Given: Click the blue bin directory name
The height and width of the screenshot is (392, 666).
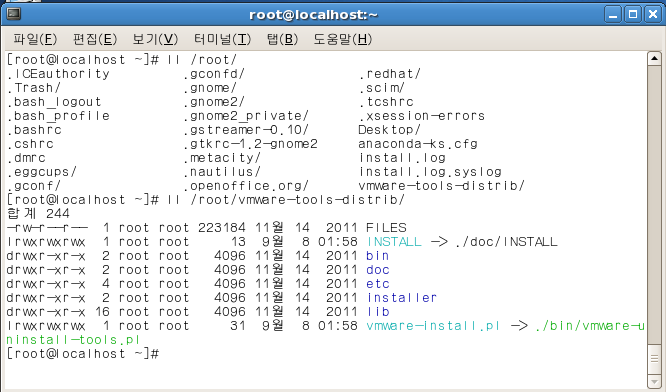Looking at the screenshot, I should [x=378, y=256].
